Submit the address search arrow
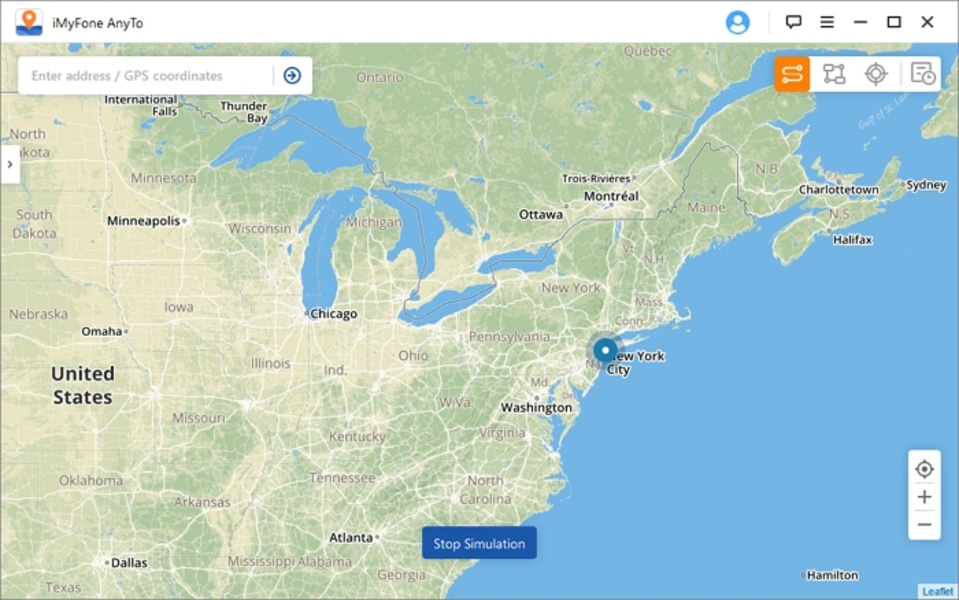The image size is (959, 600). 292,75
